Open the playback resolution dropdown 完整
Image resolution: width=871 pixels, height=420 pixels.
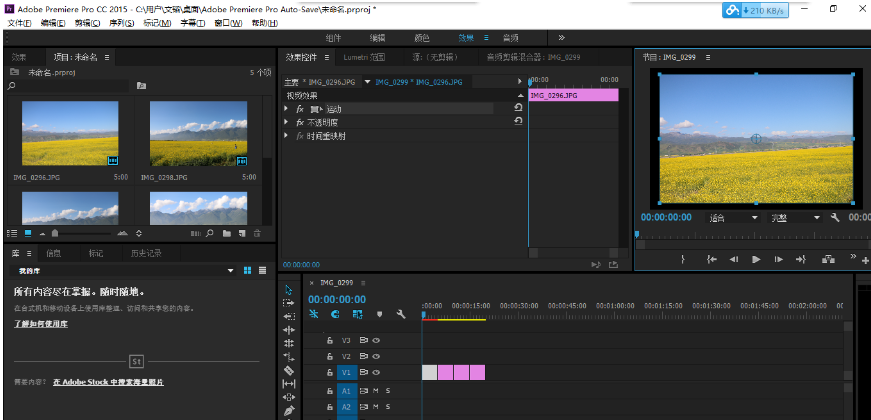point(794,218)
